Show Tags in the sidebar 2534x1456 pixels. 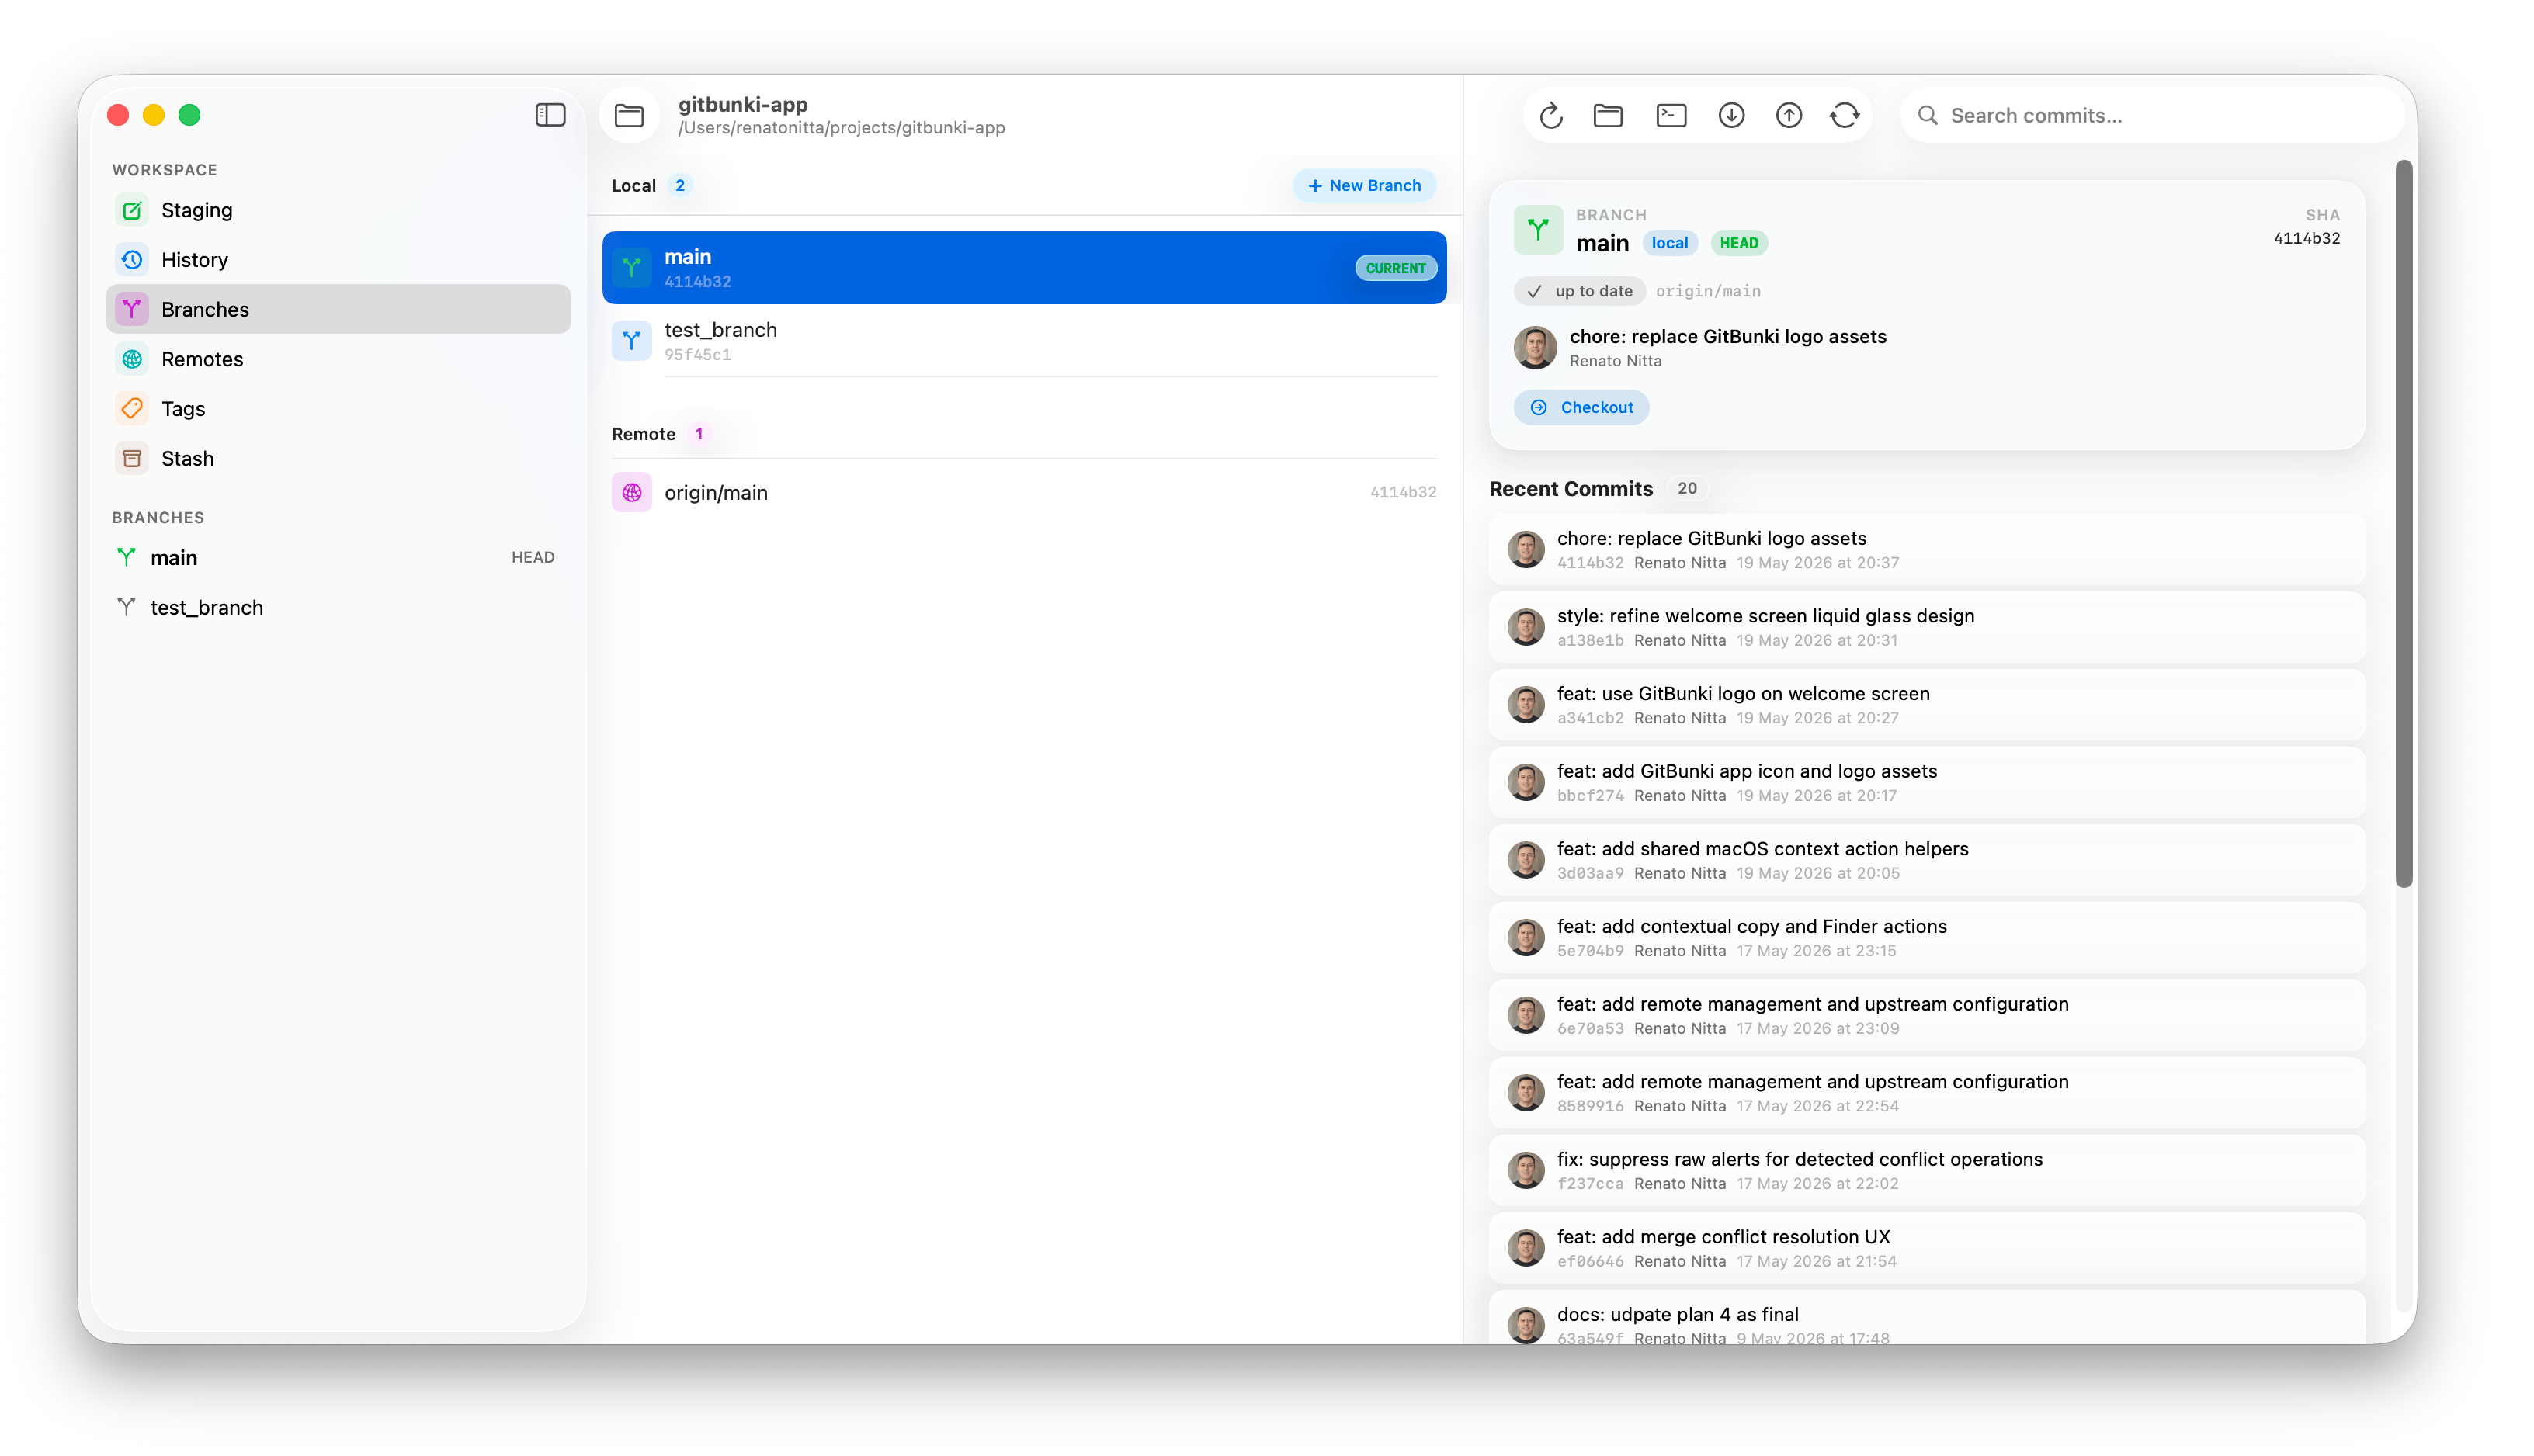point(338,409)
